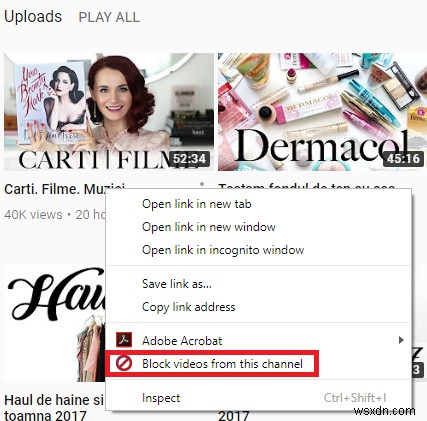Click the 45:16 duration badge

pos(403,159)
